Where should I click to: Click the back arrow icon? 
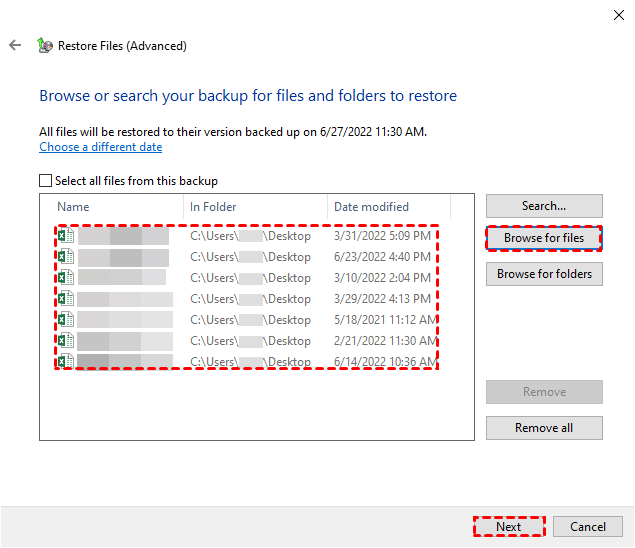click(x=15, y=45)
